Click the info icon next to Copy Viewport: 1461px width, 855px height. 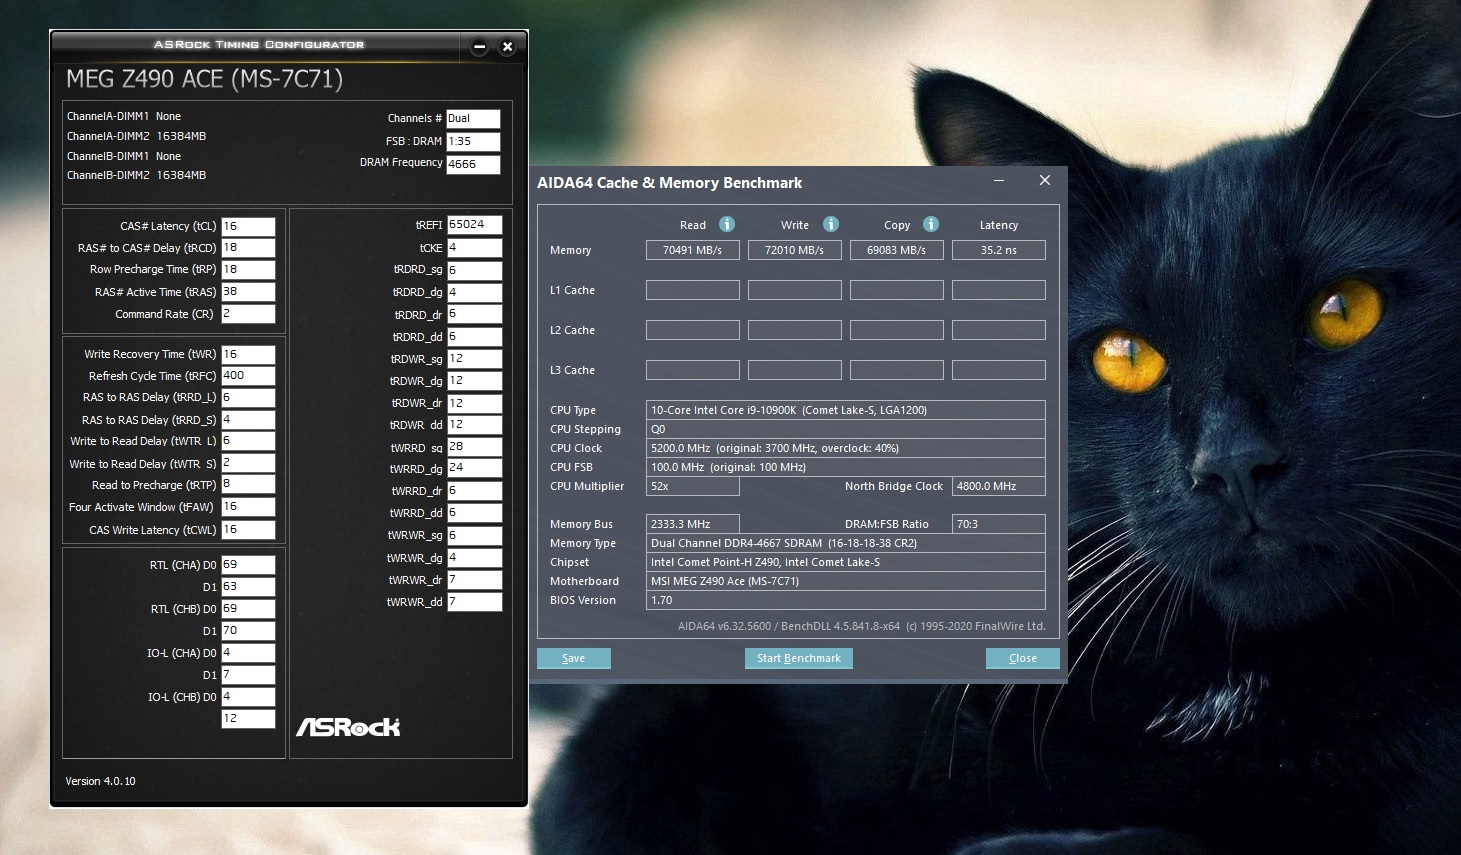(931, 224)
